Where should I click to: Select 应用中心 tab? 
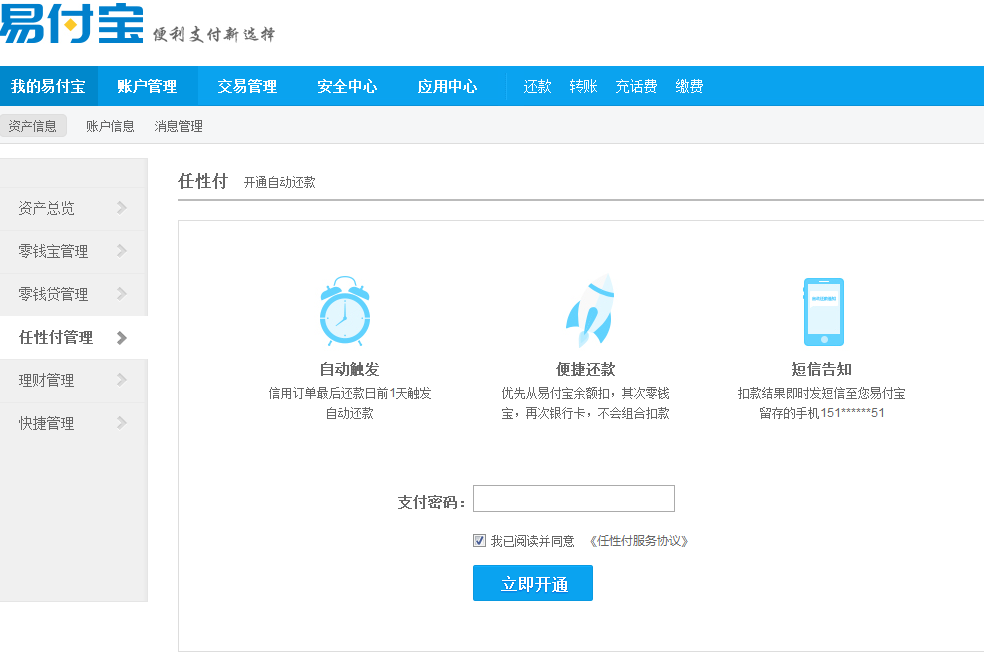pos(447,86)
